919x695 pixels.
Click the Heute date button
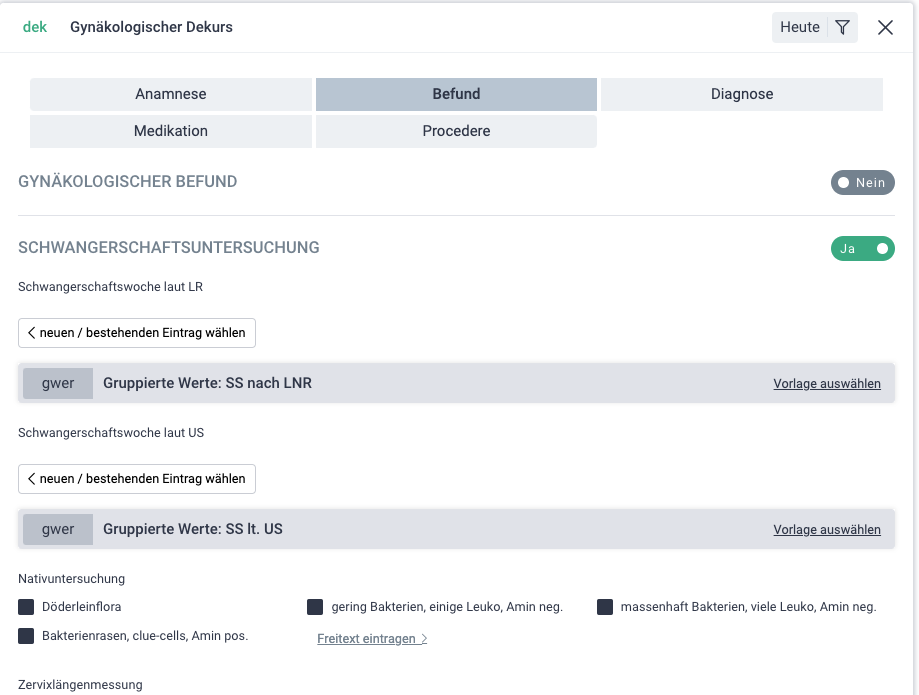[800, 28]
